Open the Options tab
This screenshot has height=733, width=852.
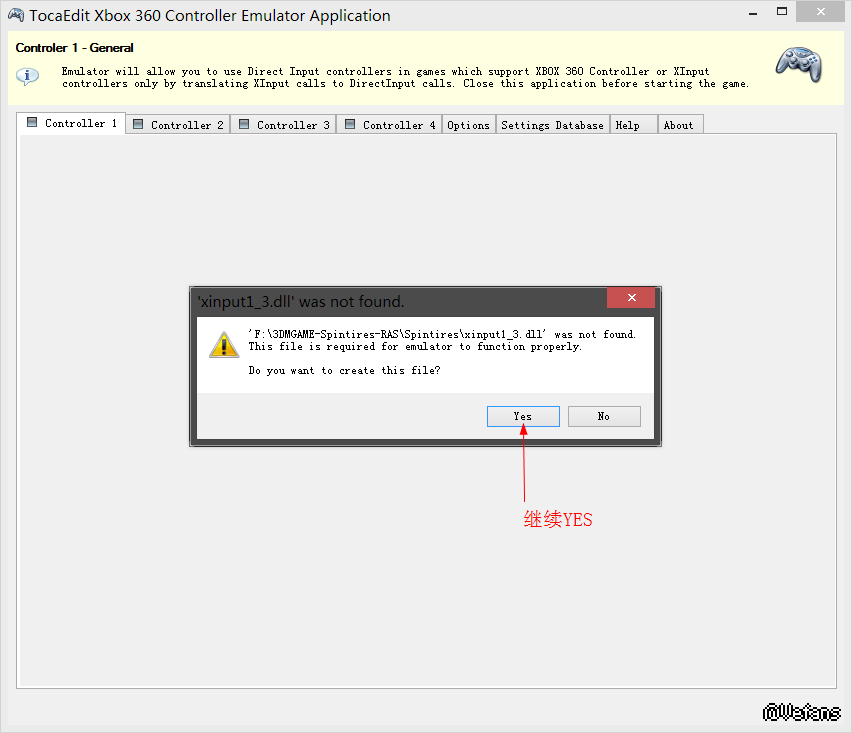click(x=468, y=125)
